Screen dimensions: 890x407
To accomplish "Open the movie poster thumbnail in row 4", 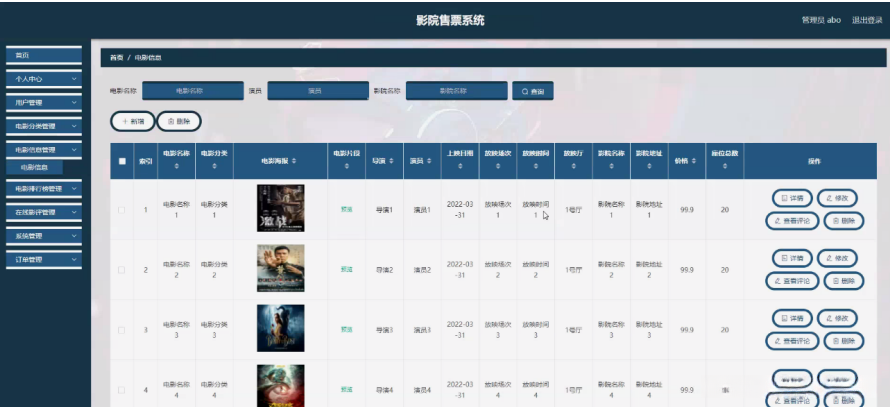I will point(280,386).
